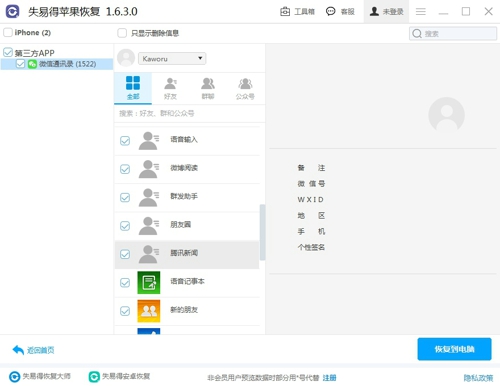Image resolution: width=500 pixels, height=386 pixels.
Task: Click the large profile avatar placeholder
Action: [x=446, y=115]
